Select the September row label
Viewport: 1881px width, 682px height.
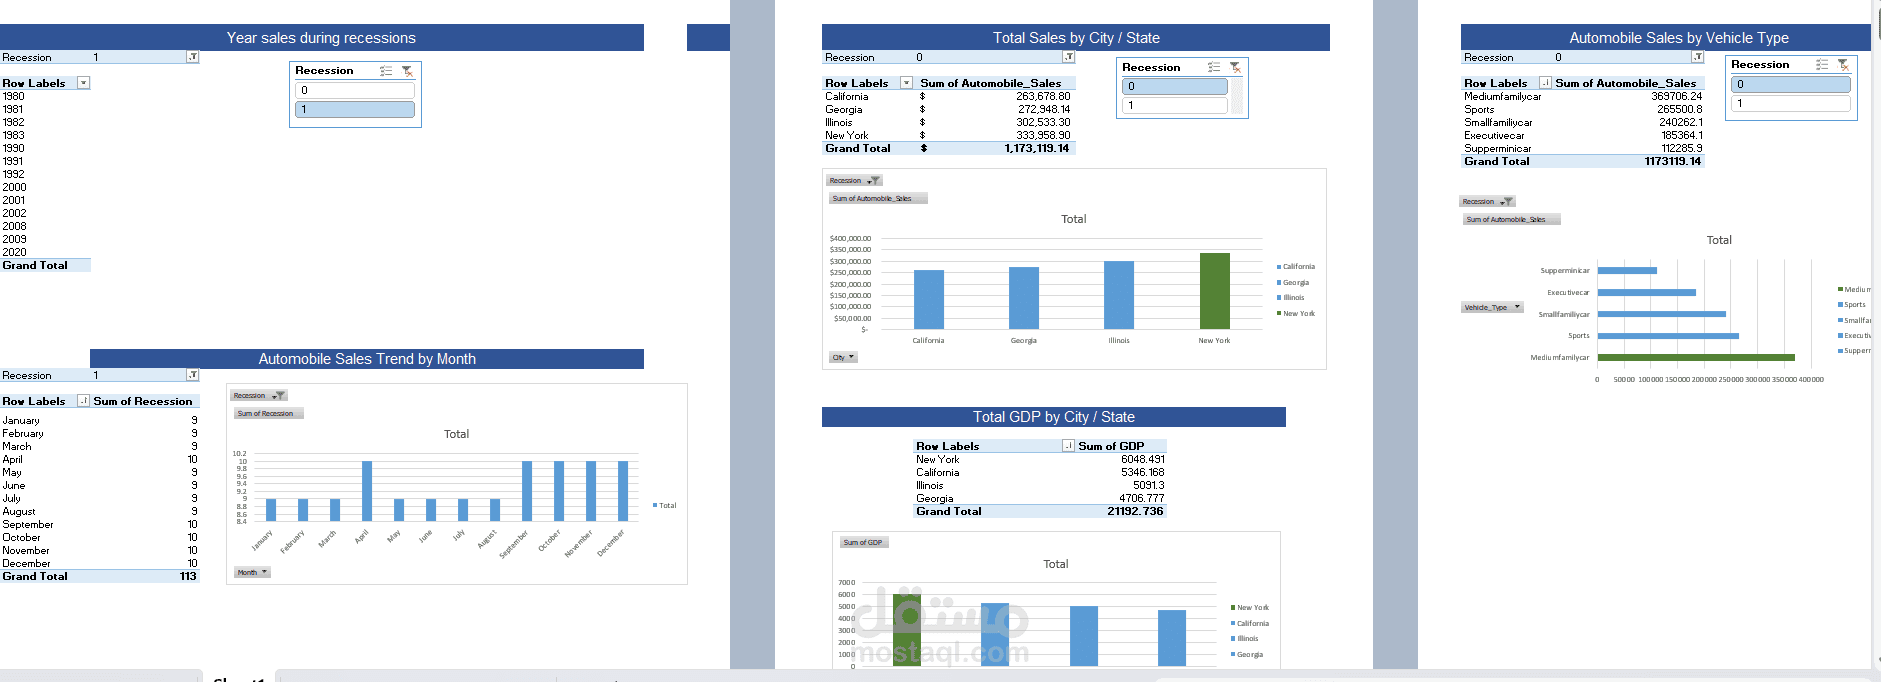(28, 524)
